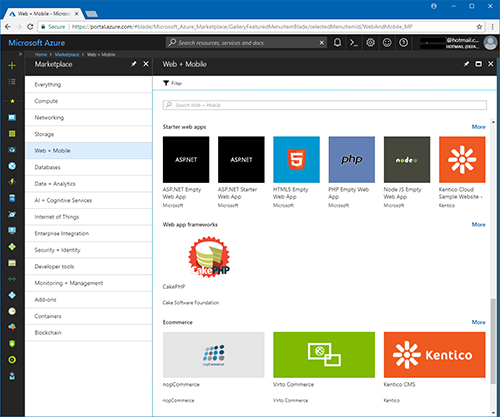Close the Marketplace blade
Image resolution: width=500 pixels, height=417 pixels.
pyautogui.click(x=146, y=64)
